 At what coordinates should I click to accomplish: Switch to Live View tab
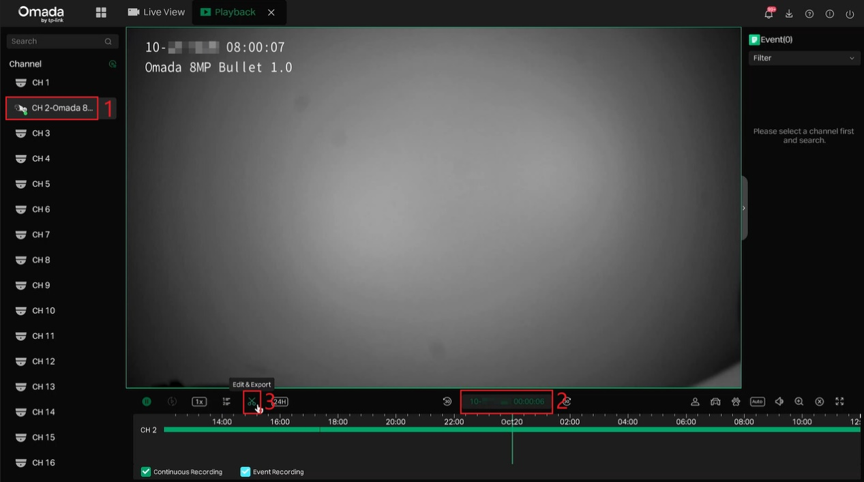pyautogui.click(x=156, y=12)
